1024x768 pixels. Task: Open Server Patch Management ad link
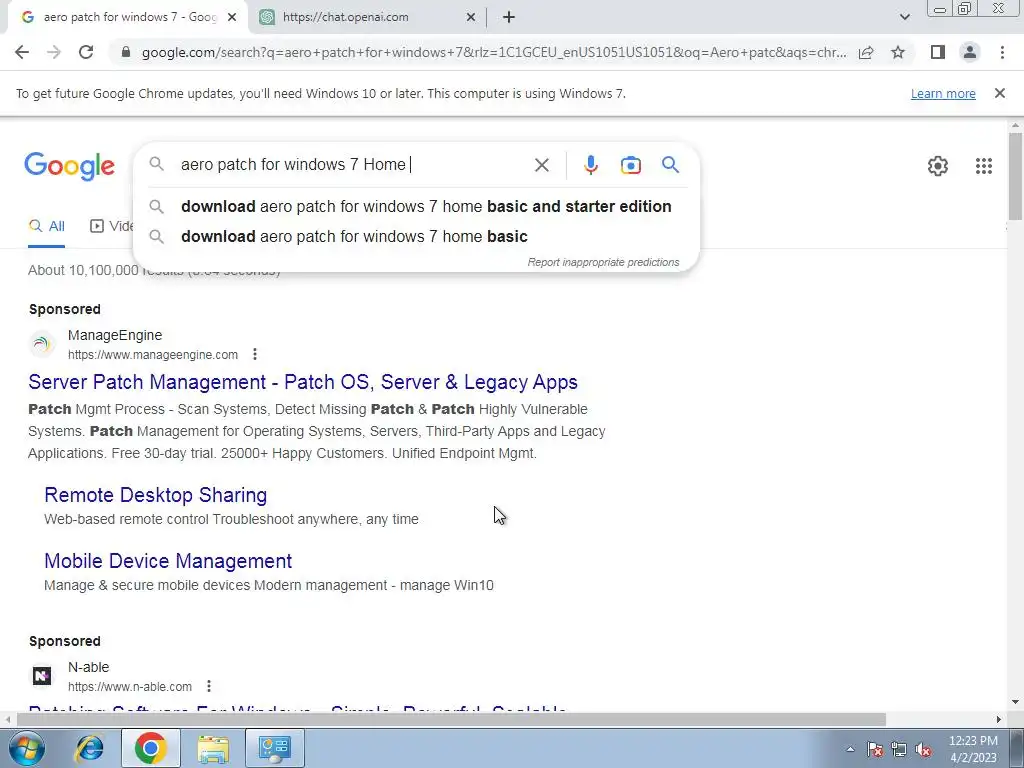click(303, 382)
